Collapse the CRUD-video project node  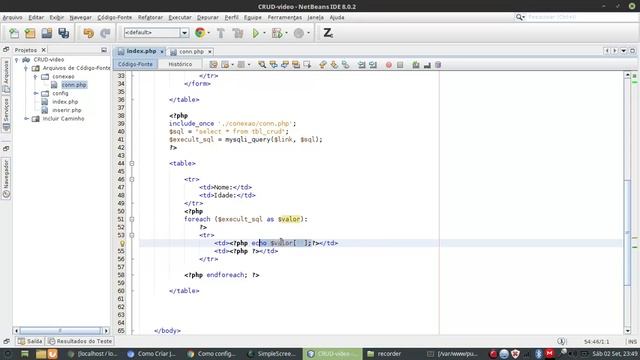tap(17, 60)
